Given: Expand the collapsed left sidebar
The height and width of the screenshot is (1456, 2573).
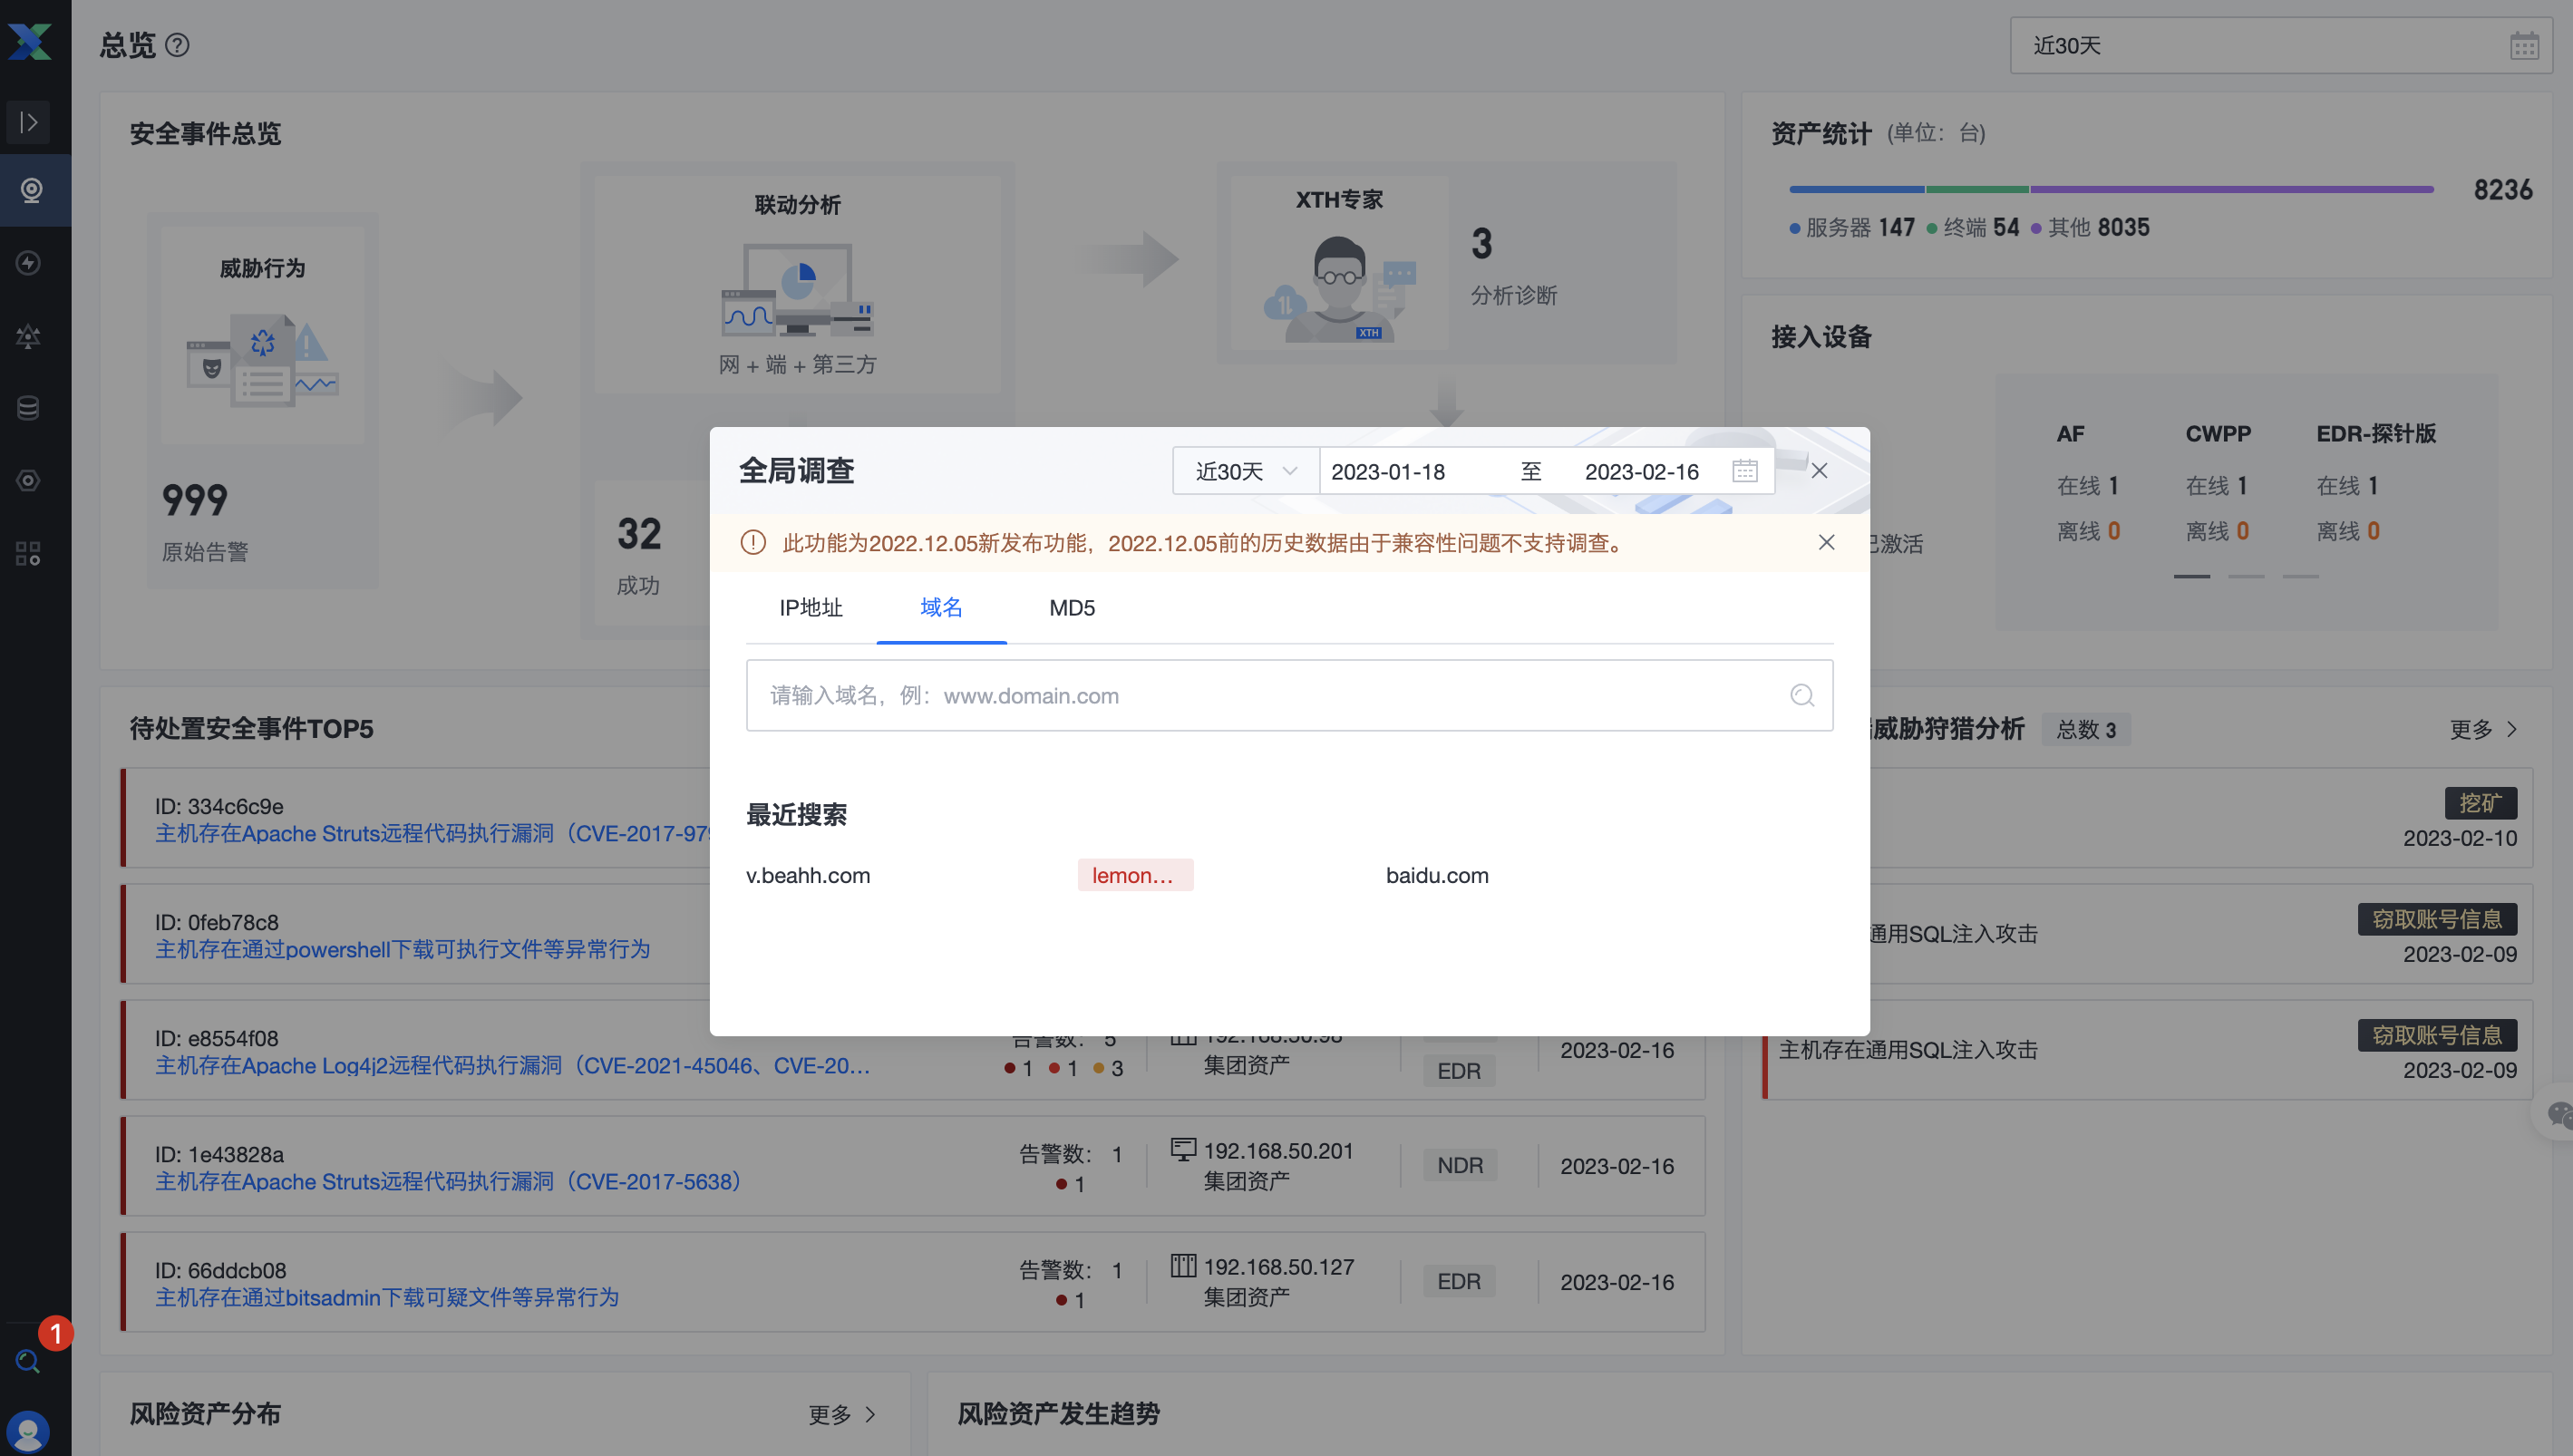Looking at the screenshot, I should 29,122.
